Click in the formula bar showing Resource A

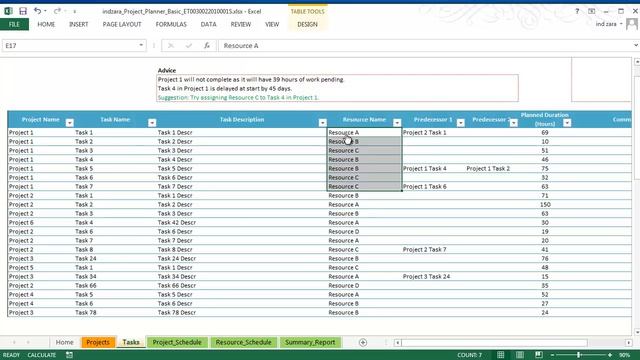click(x=424, y=45)
